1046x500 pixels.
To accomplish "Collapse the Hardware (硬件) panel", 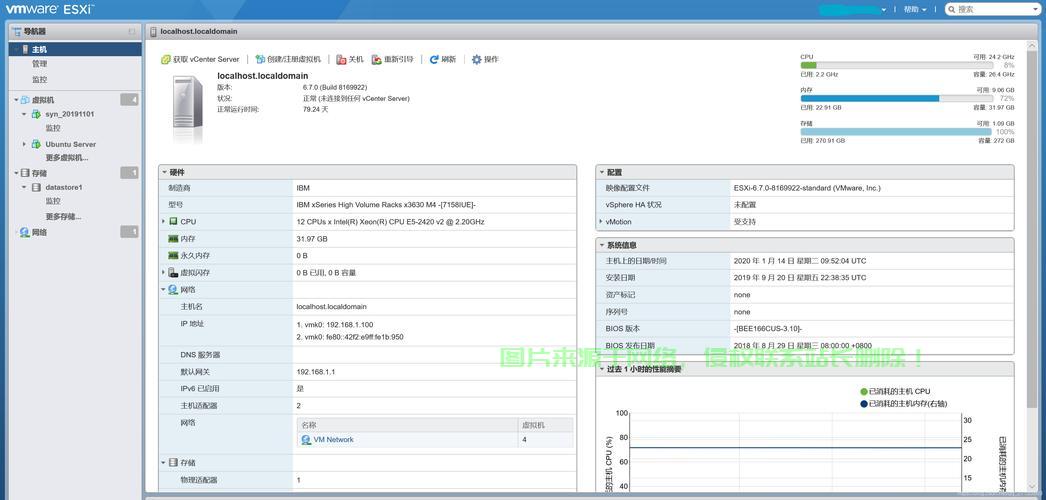I will pyautogui.click(x=164, y=172).
